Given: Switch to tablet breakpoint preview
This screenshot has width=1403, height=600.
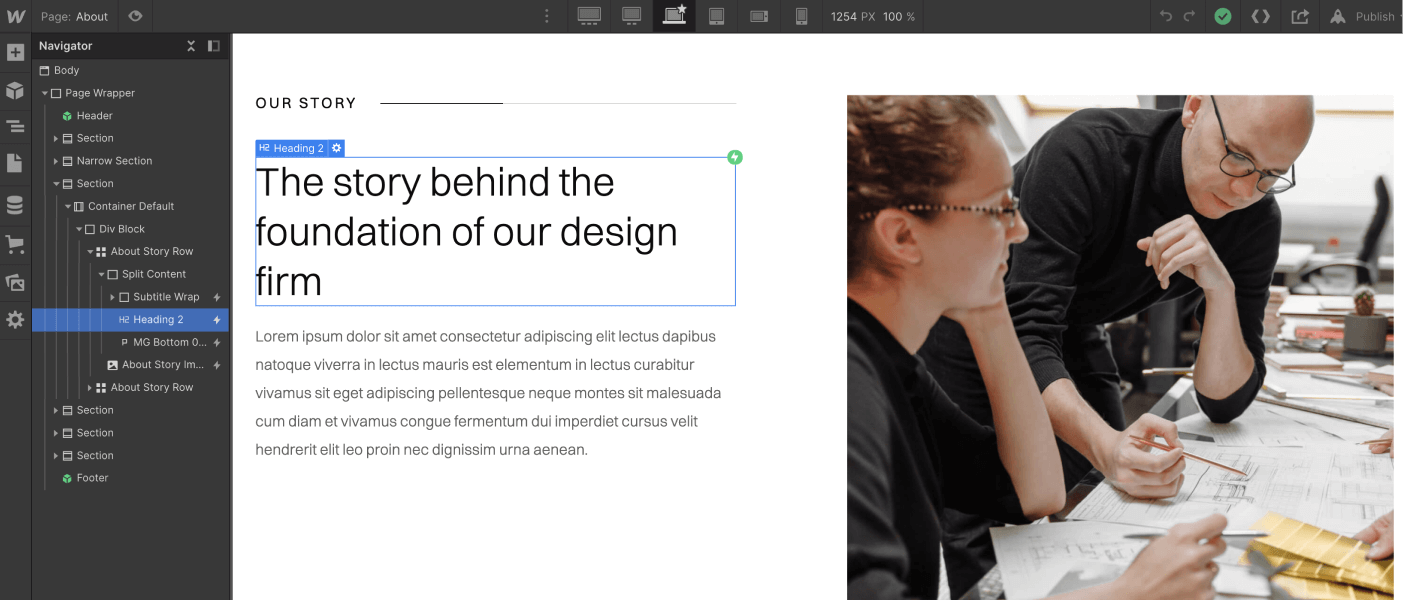Looking at the screenshot, I should click(x=716, y=16).
